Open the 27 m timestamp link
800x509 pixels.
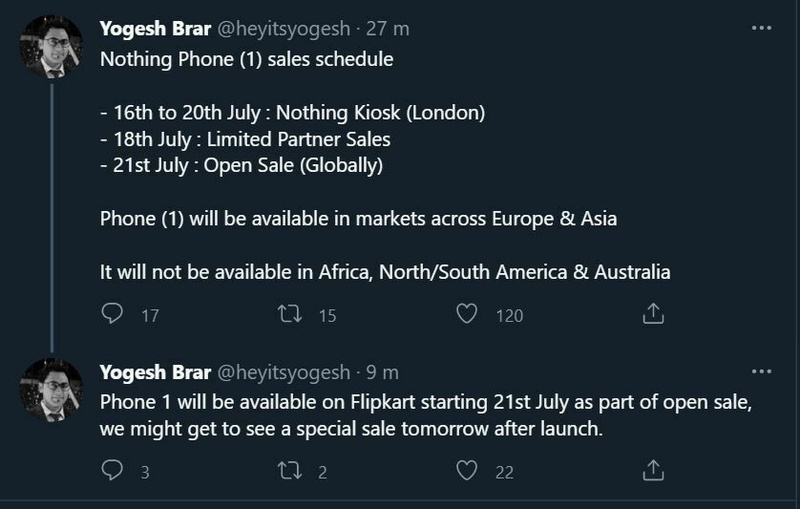click(388, 29)
